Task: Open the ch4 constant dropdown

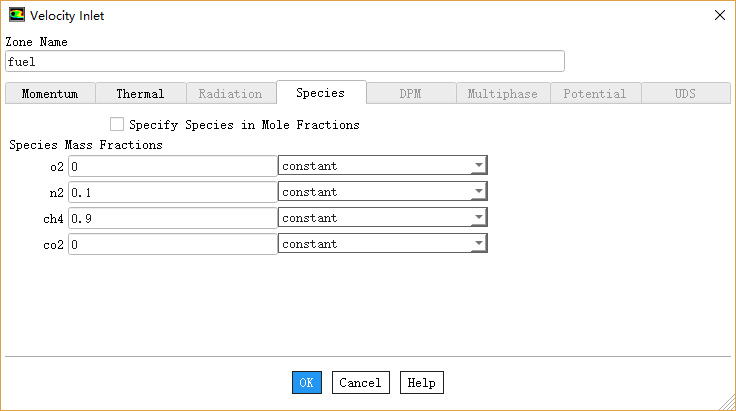Action: [479, 218]
